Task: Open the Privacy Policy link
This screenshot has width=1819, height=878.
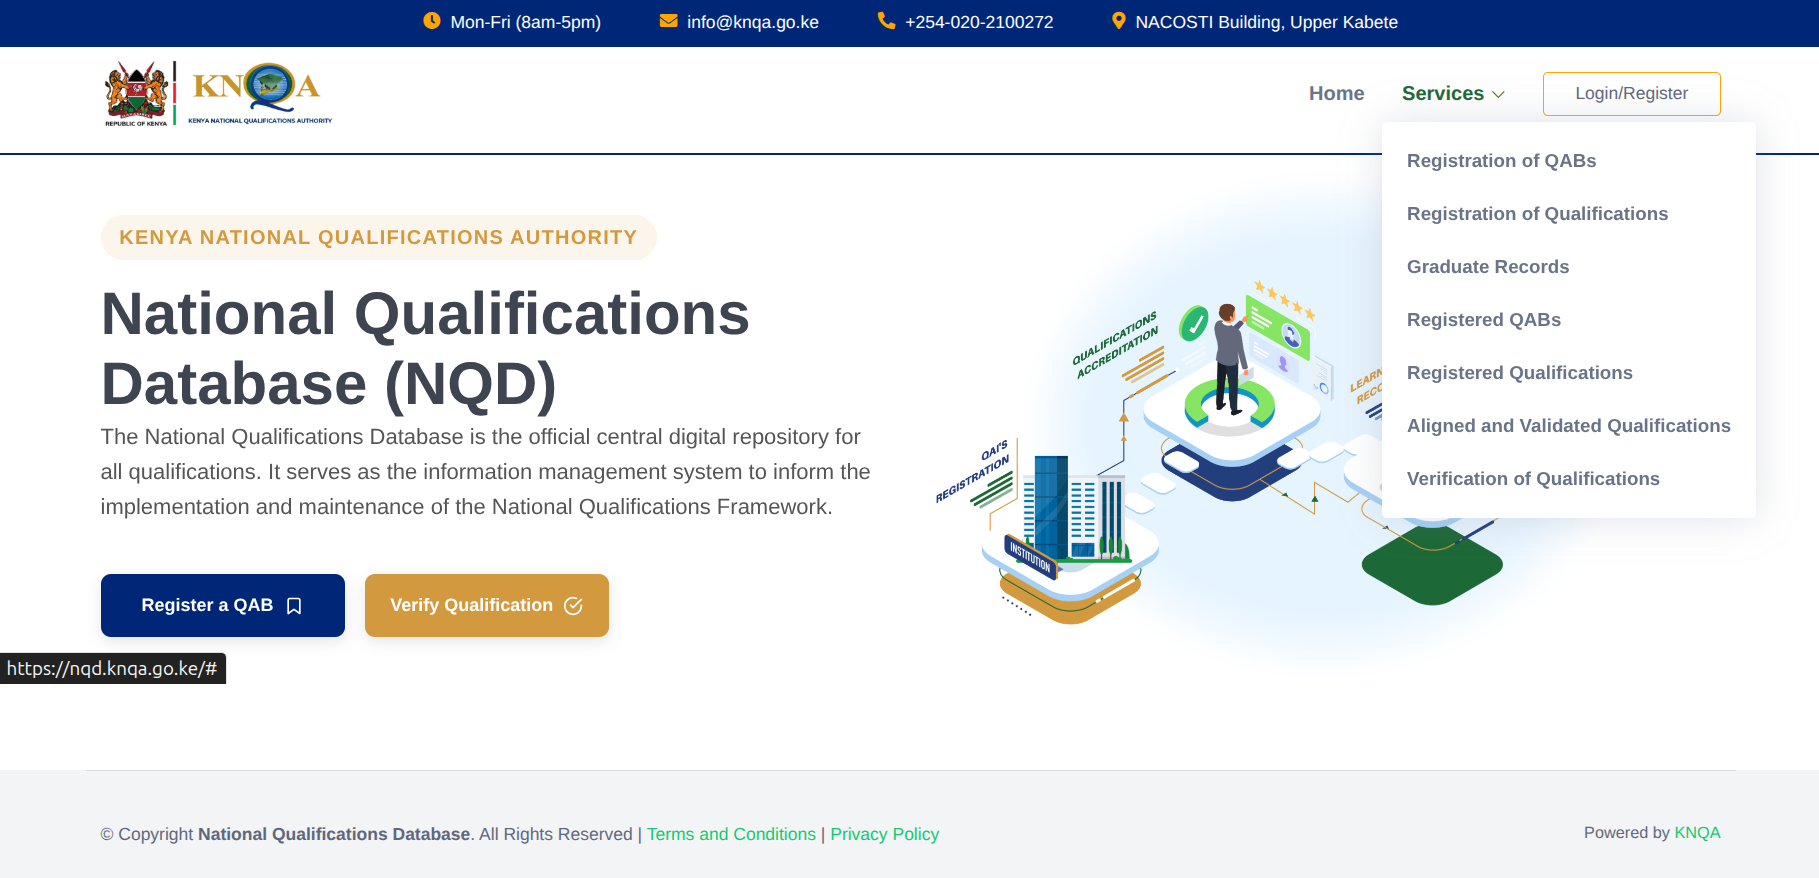Action: point(884,834)
